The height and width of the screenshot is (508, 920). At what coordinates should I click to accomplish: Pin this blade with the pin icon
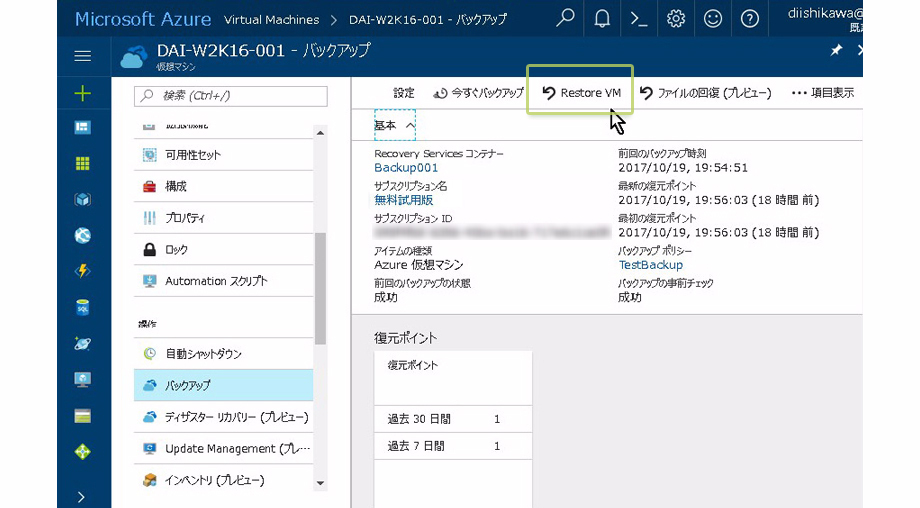836,50
